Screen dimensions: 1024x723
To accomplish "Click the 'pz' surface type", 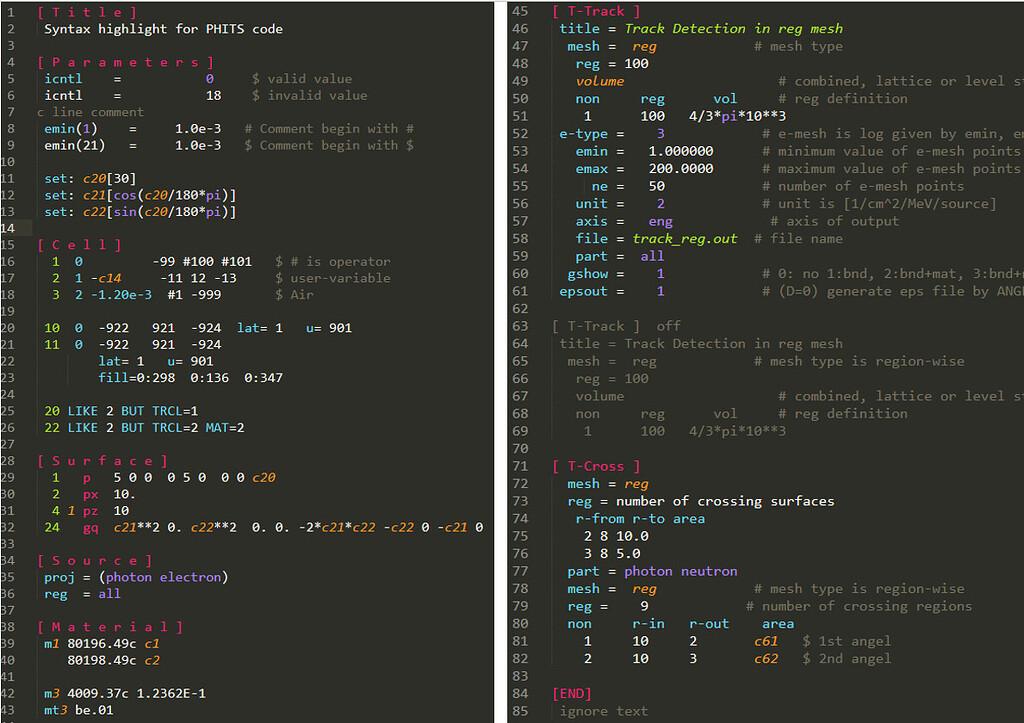I will click(90, 511).
